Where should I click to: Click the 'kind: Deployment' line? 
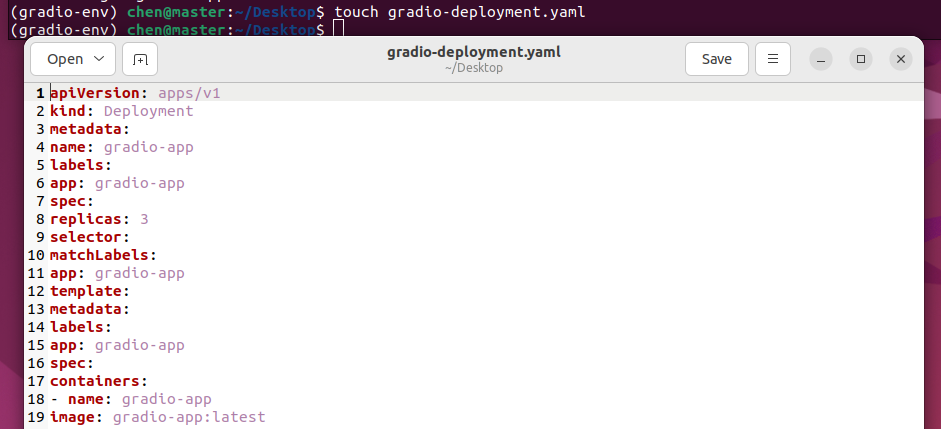coord(122,111)
